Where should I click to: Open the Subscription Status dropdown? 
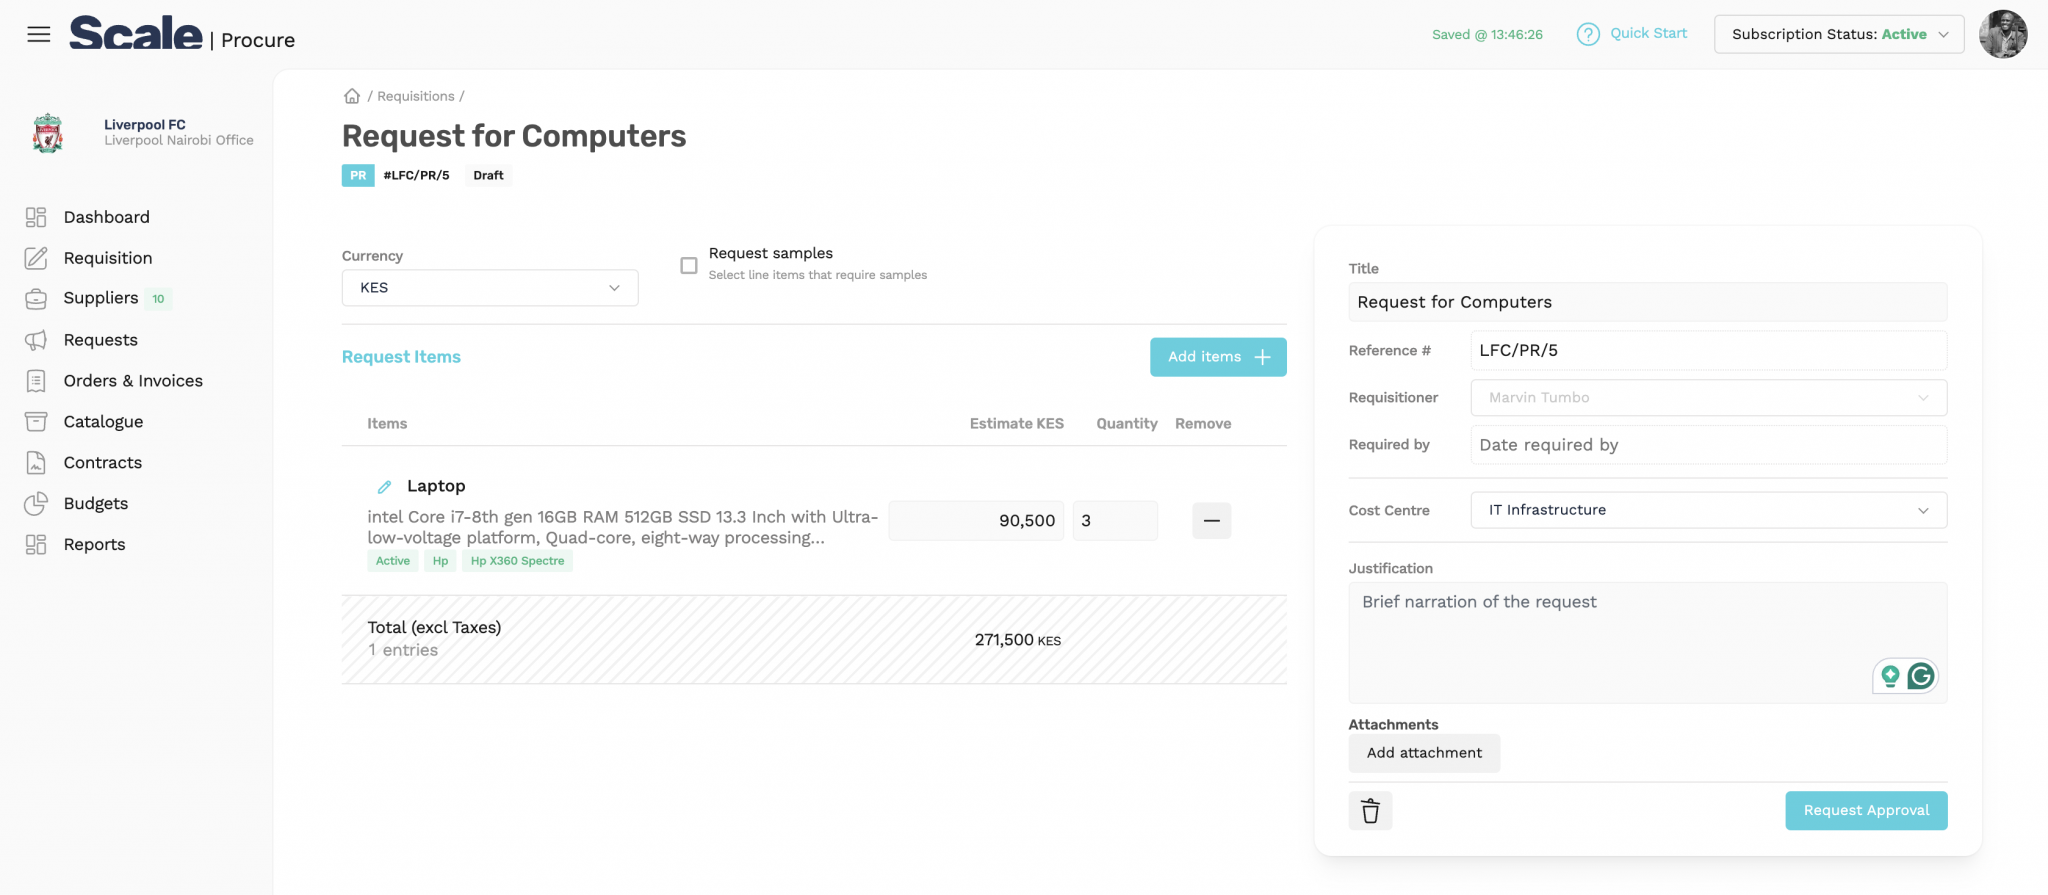[x=1838, y=33]
